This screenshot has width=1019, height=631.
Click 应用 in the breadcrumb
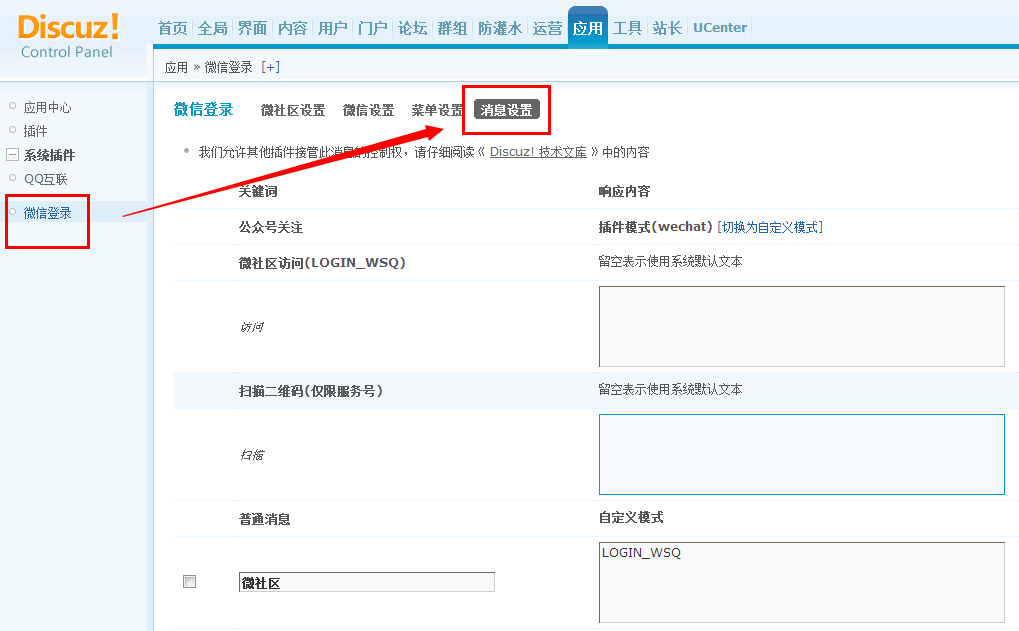[176, 67]
